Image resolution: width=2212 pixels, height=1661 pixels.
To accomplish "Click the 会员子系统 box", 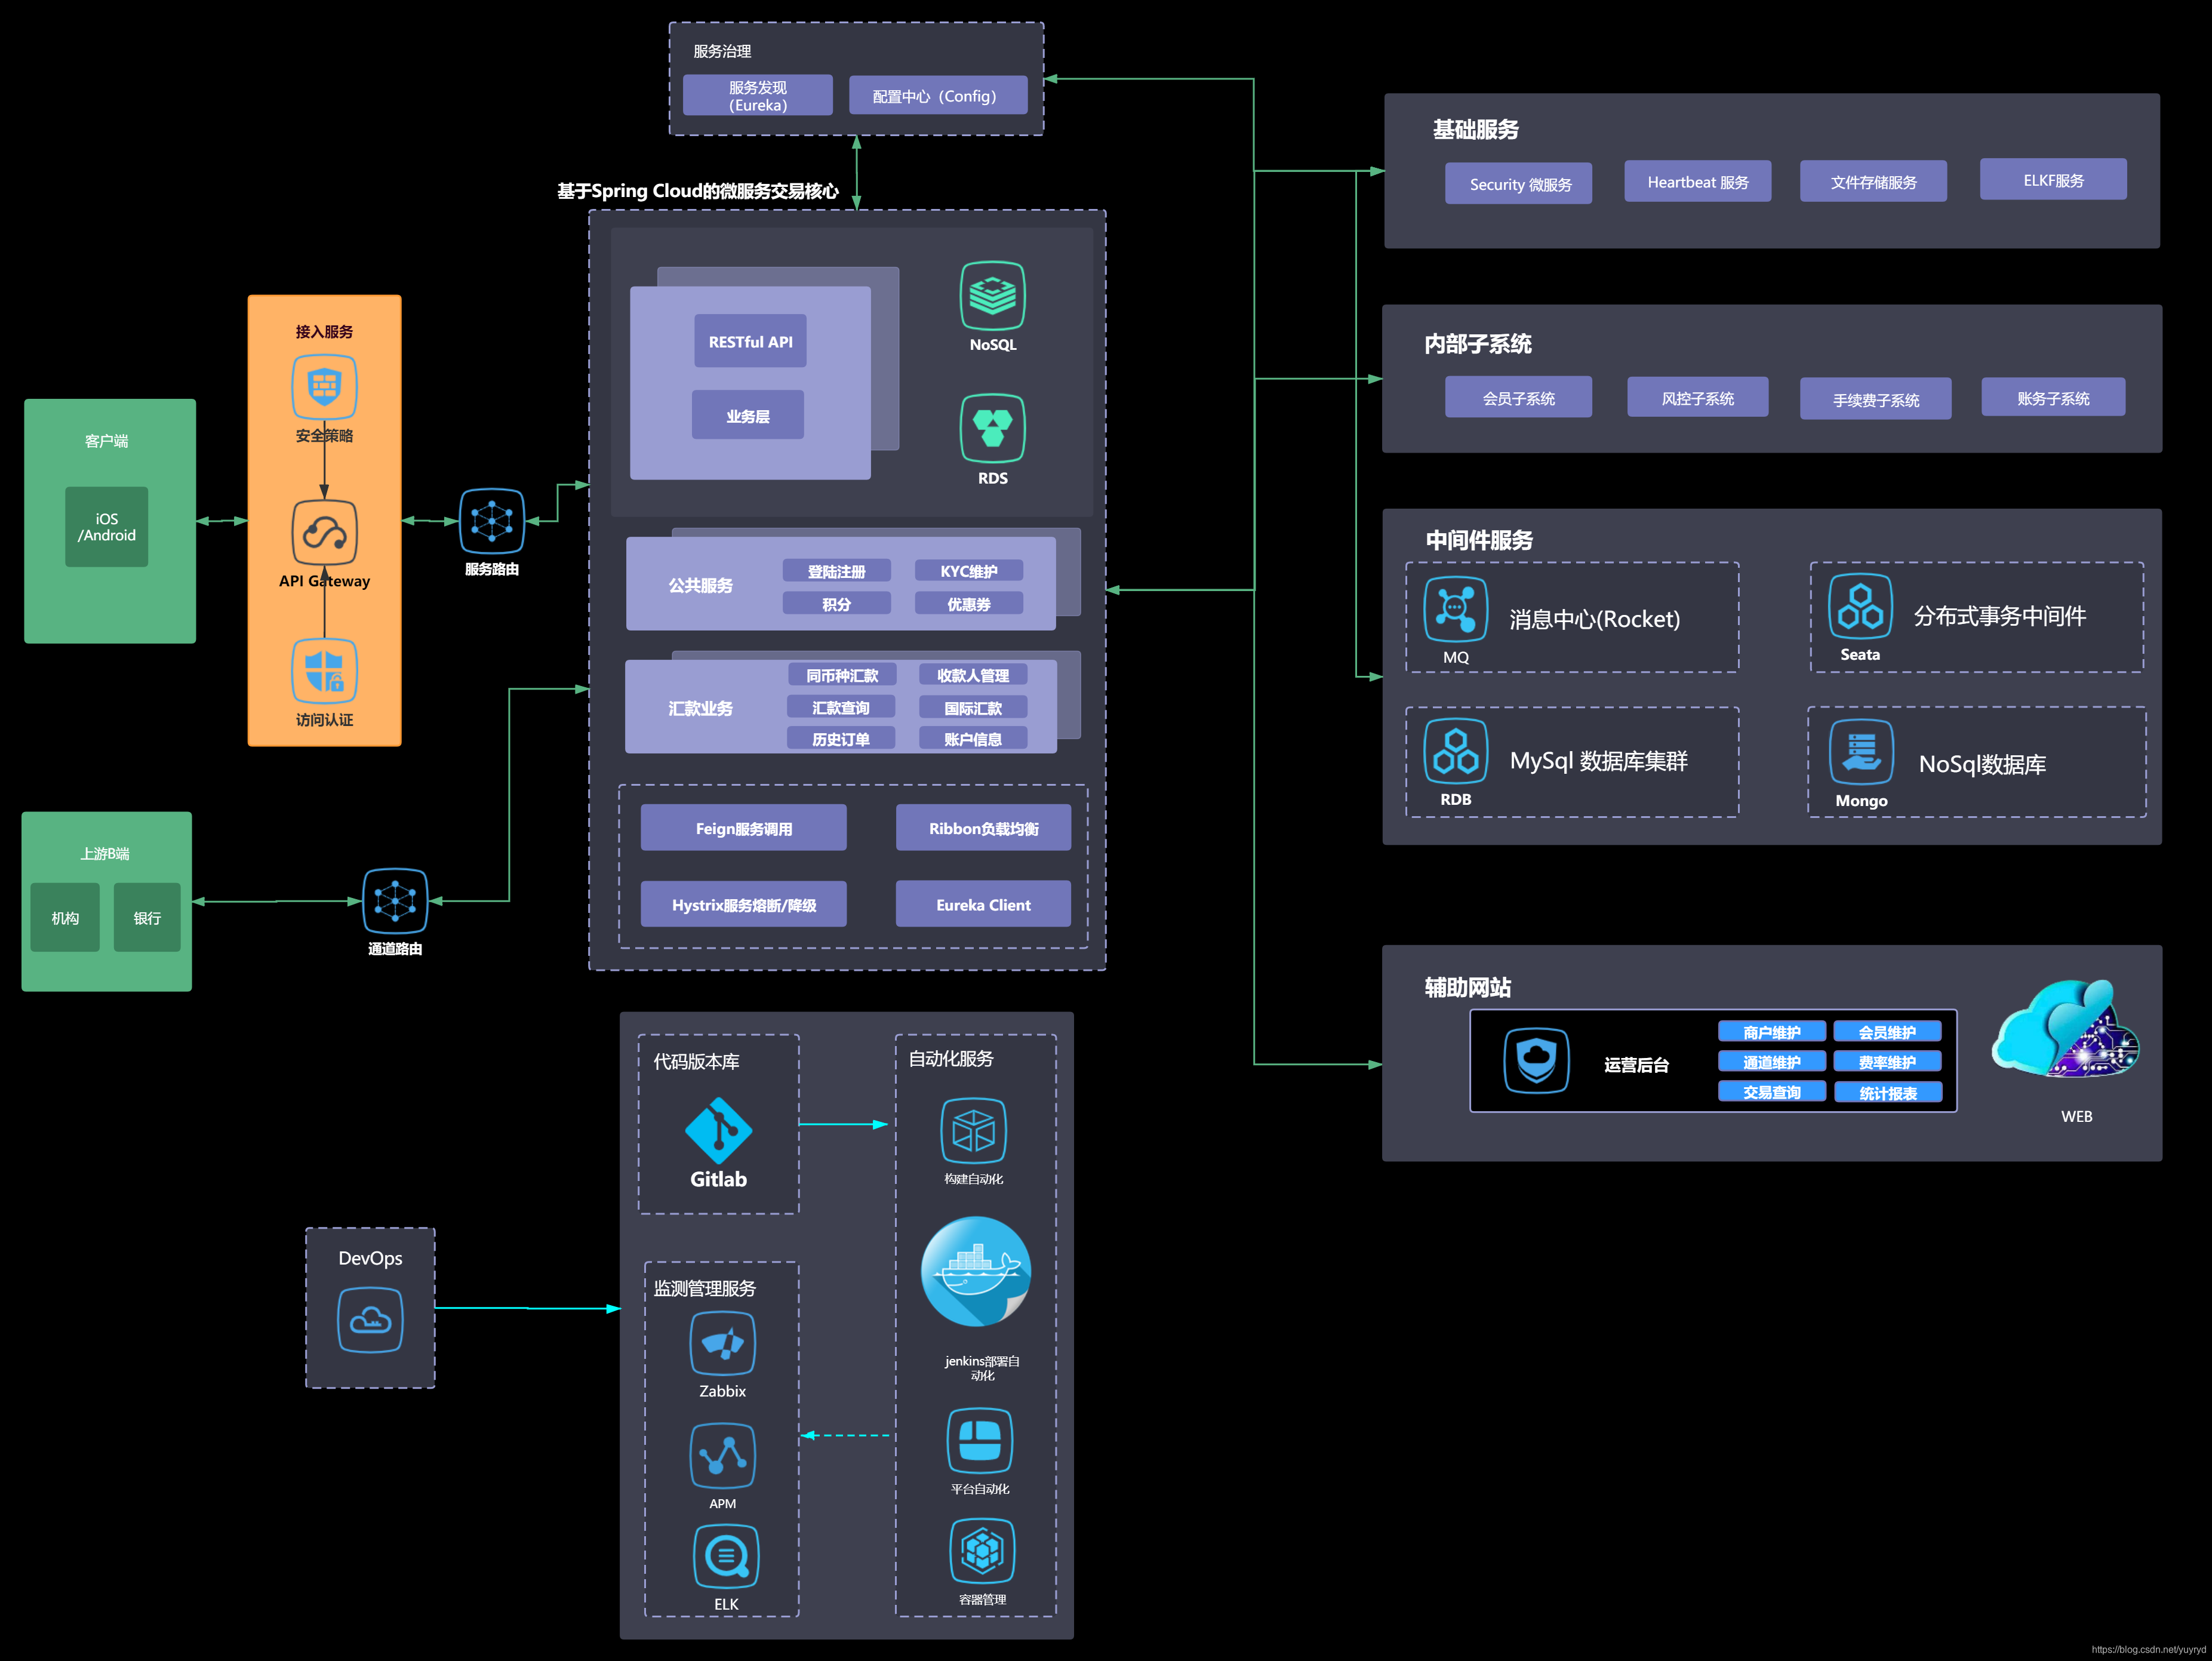I will pos(1519,397).
